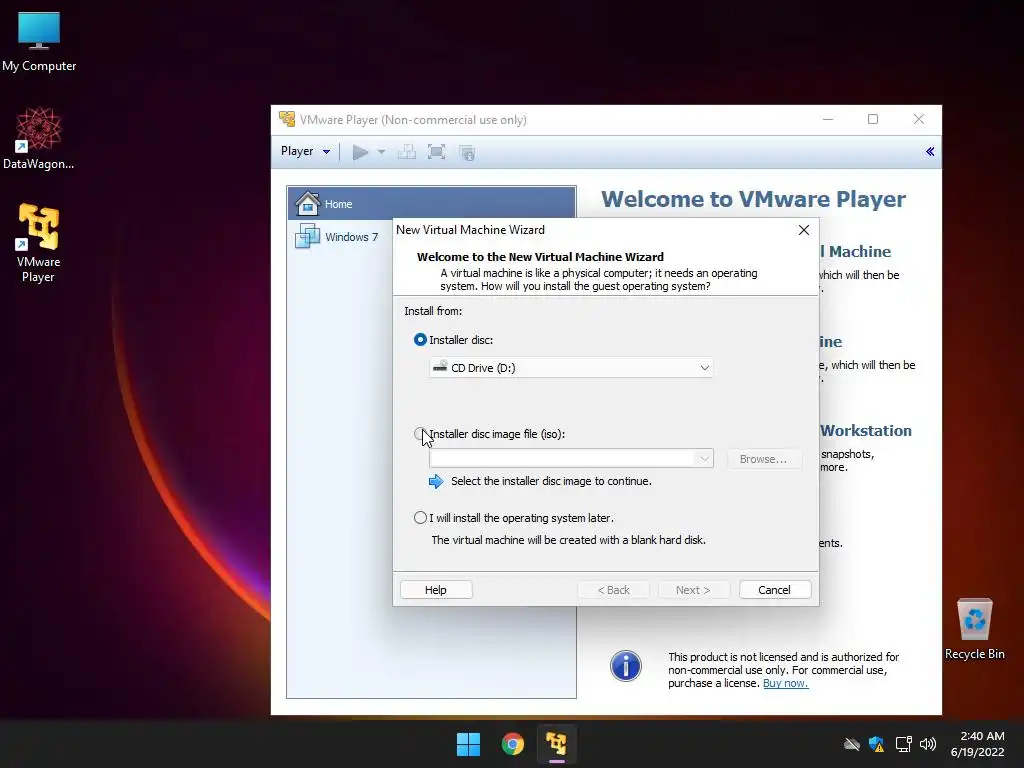The image size is (1024, 768).
Task: Click the Next > button
Action: pos(693,590)
